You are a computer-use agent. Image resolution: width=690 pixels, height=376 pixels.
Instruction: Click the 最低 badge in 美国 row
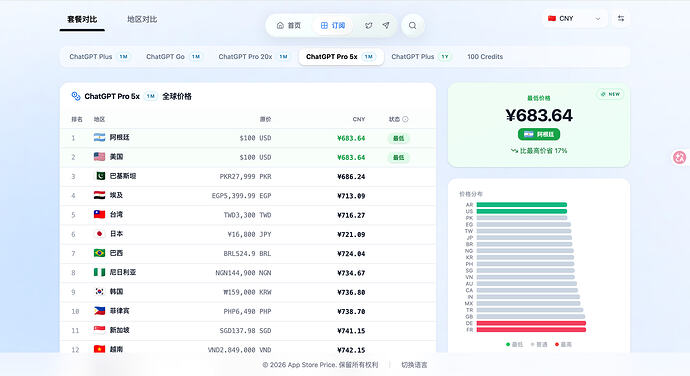pyautogui.click(x=398, y=158)
